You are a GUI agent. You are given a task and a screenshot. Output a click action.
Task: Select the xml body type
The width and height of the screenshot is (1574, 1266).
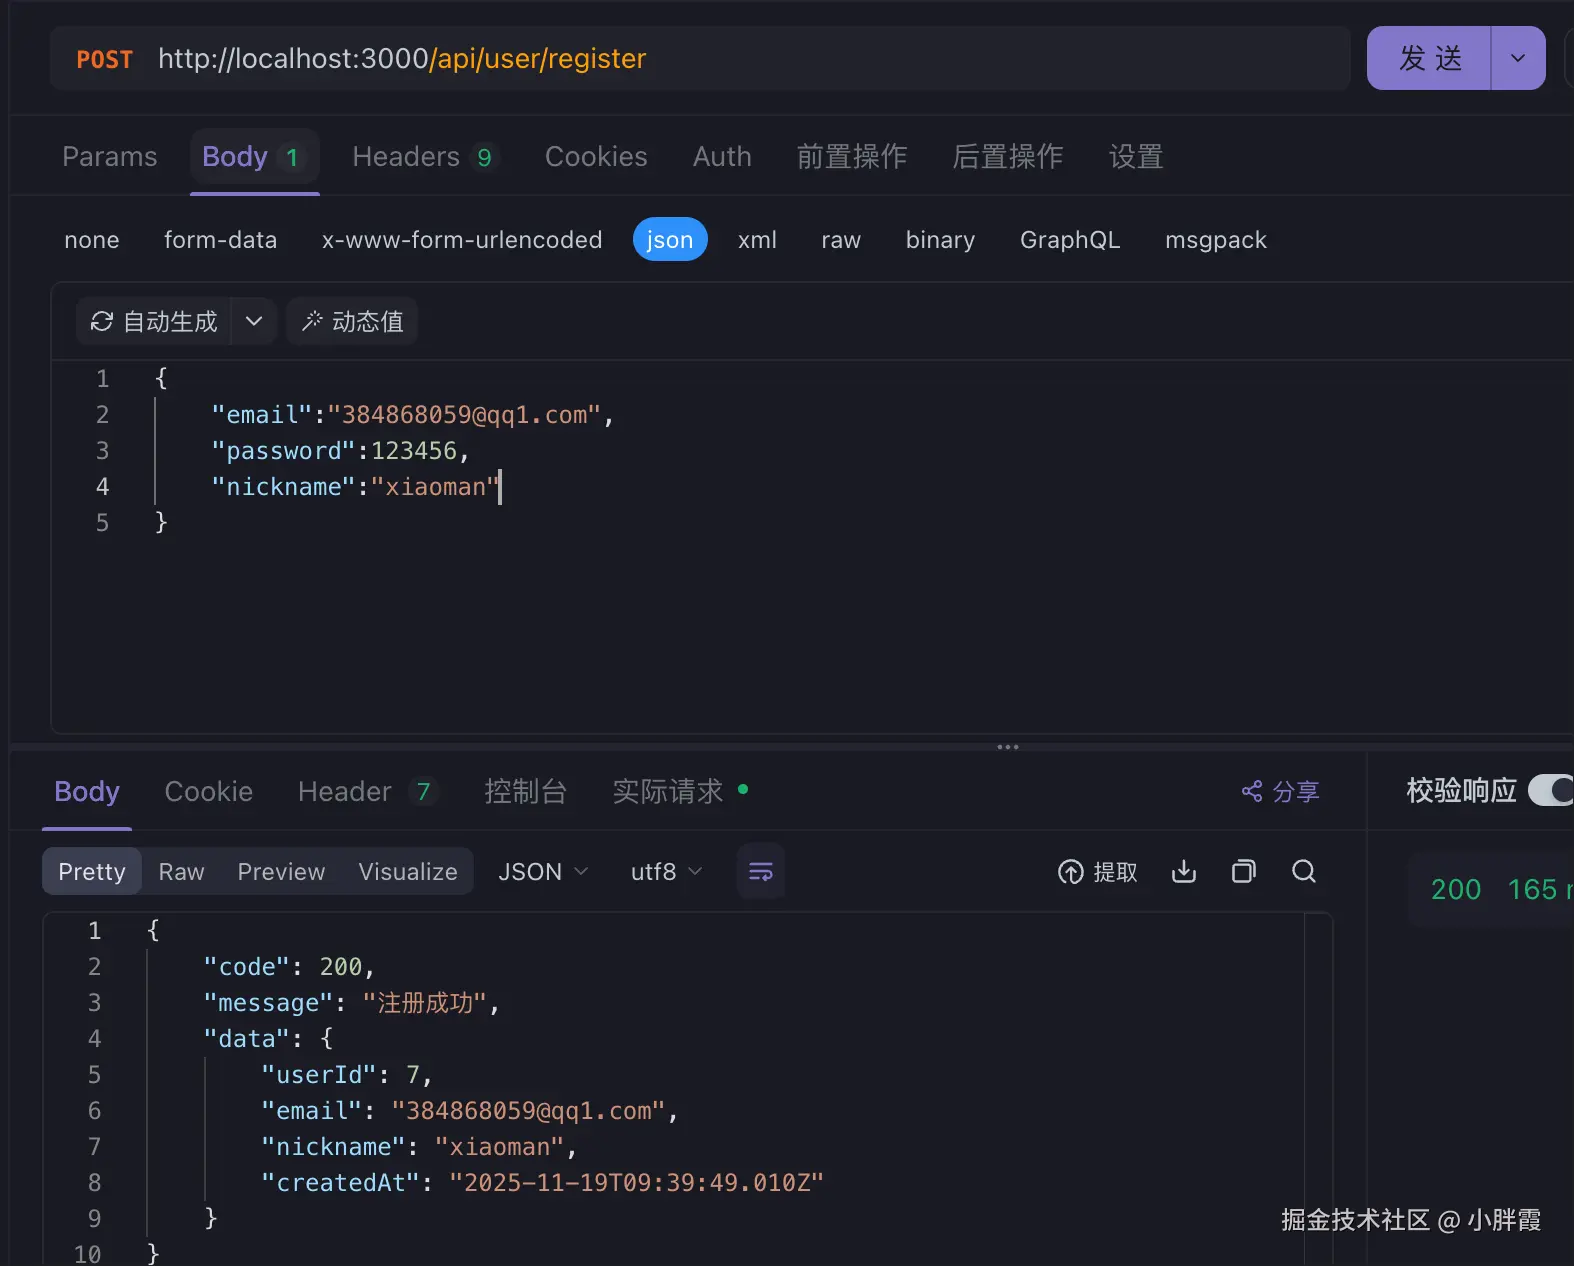[757, 240]
